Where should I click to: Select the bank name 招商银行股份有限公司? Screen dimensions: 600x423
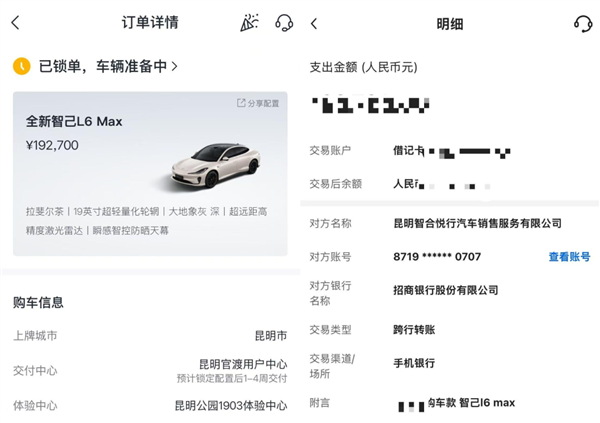tap(446, 290)
